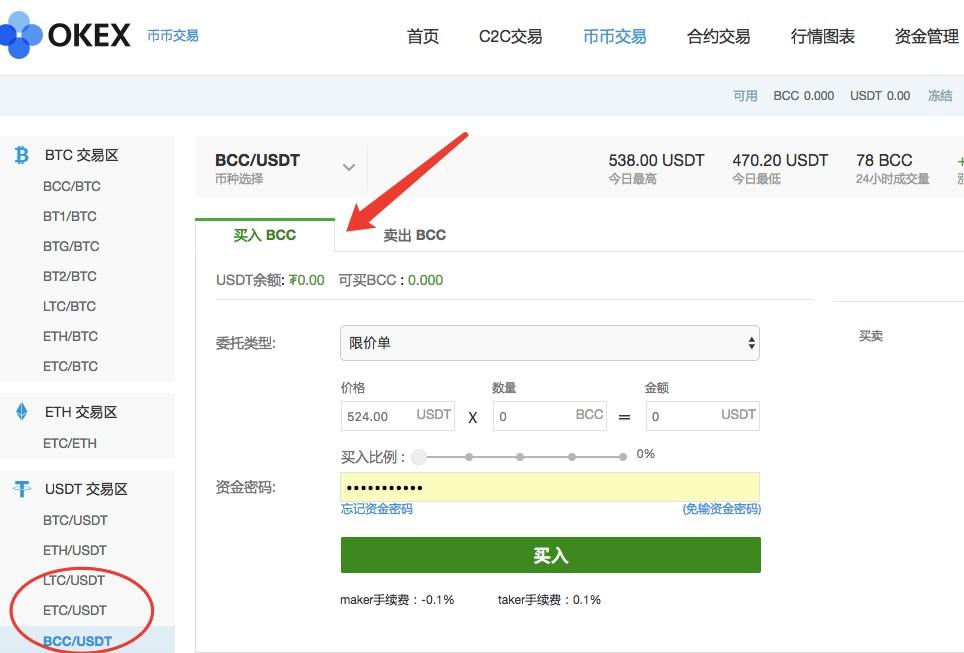Image resolution: width=964 pixels, height=653 pixels.
Task: Select the LTC/USDT trading pair
Action: (75, 580)
